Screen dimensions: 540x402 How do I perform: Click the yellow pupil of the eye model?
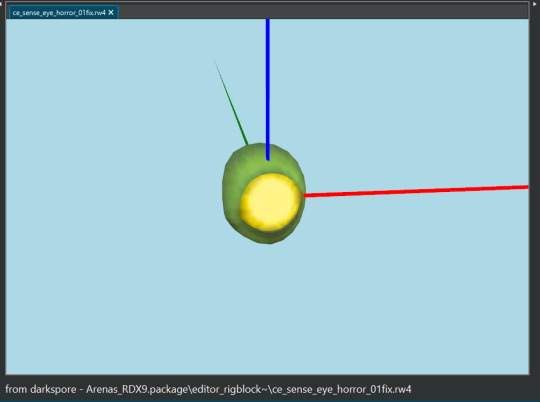tap(270, 202)
